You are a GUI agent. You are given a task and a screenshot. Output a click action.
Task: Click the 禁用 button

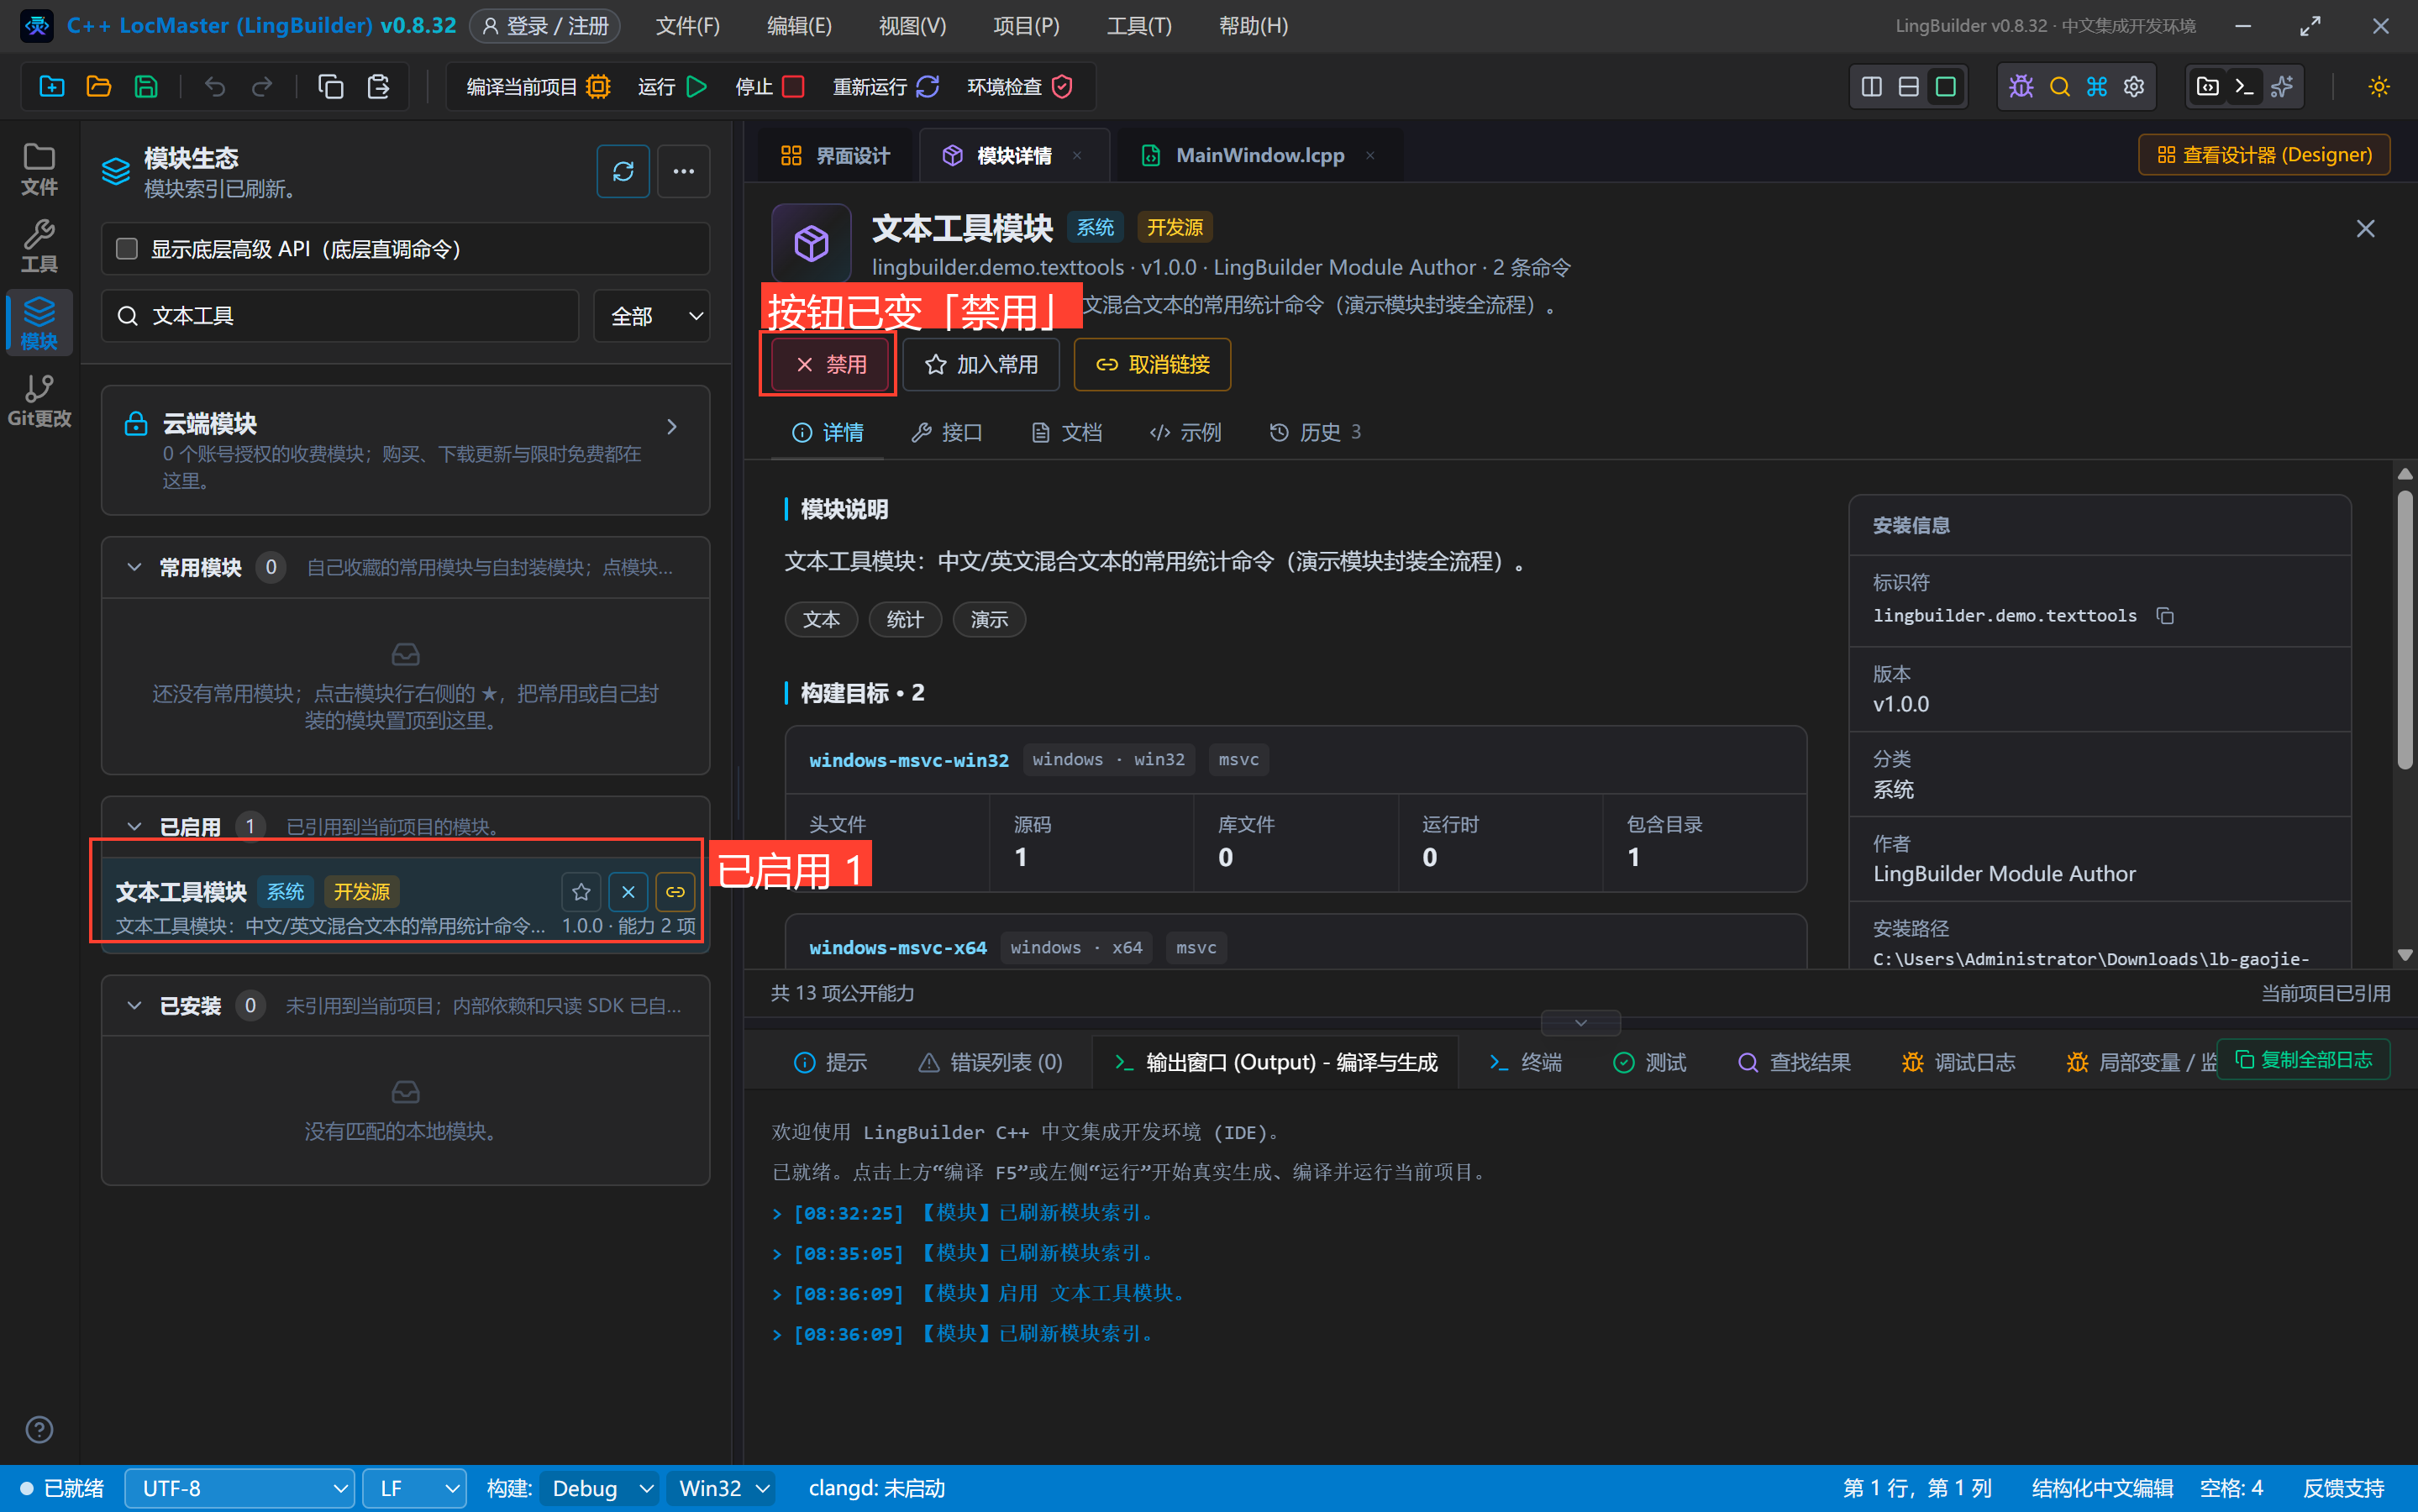(x=830, y=364)
